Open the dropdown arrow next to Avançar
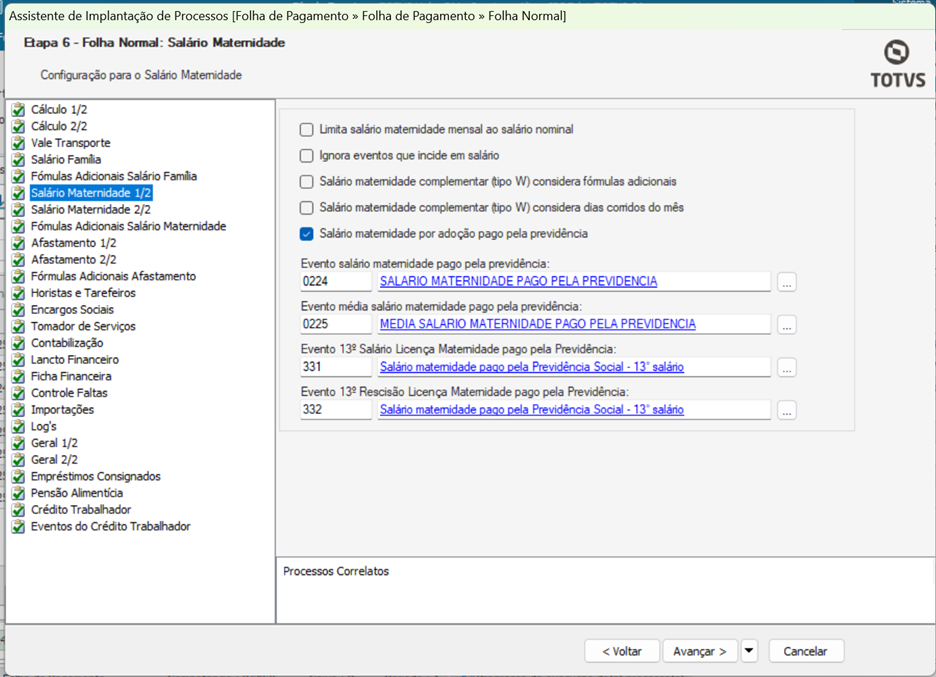The height and width of the screenshot is (677, 936). (x=749, y=651)
